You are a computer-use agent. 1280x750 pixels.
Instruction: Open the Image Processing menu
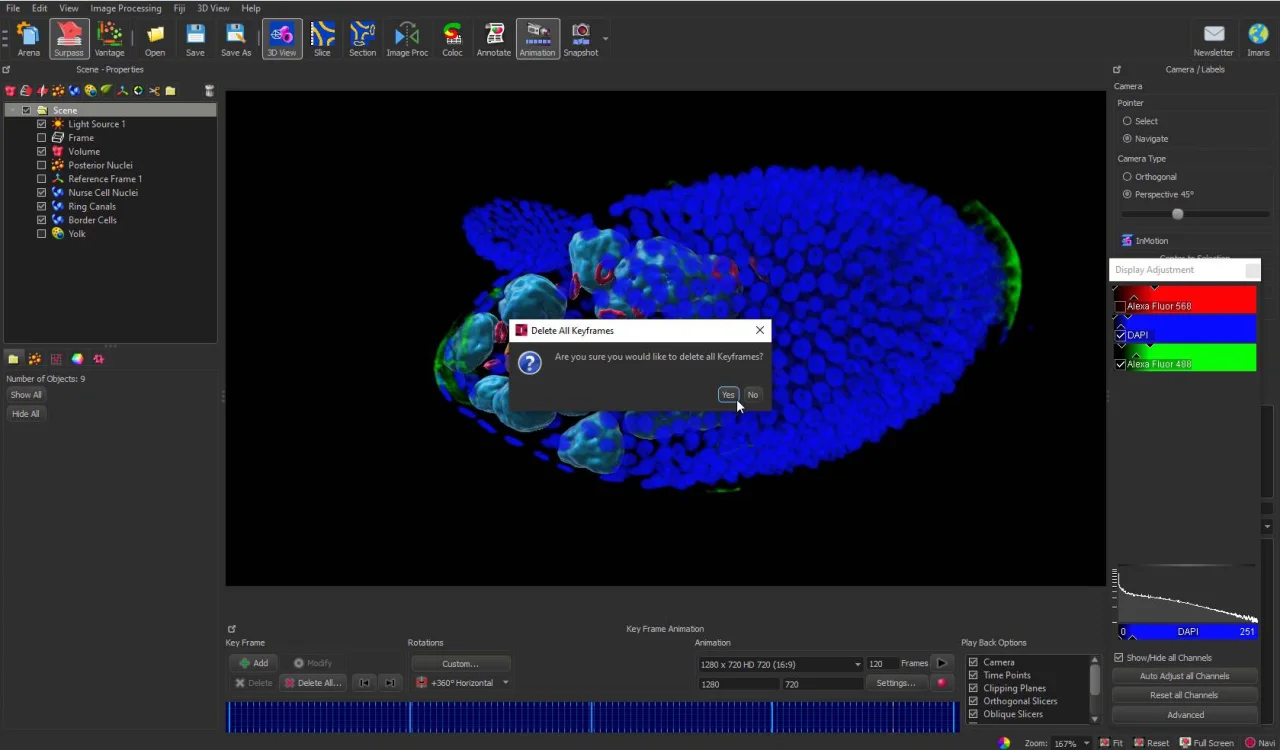coord(126,8)
